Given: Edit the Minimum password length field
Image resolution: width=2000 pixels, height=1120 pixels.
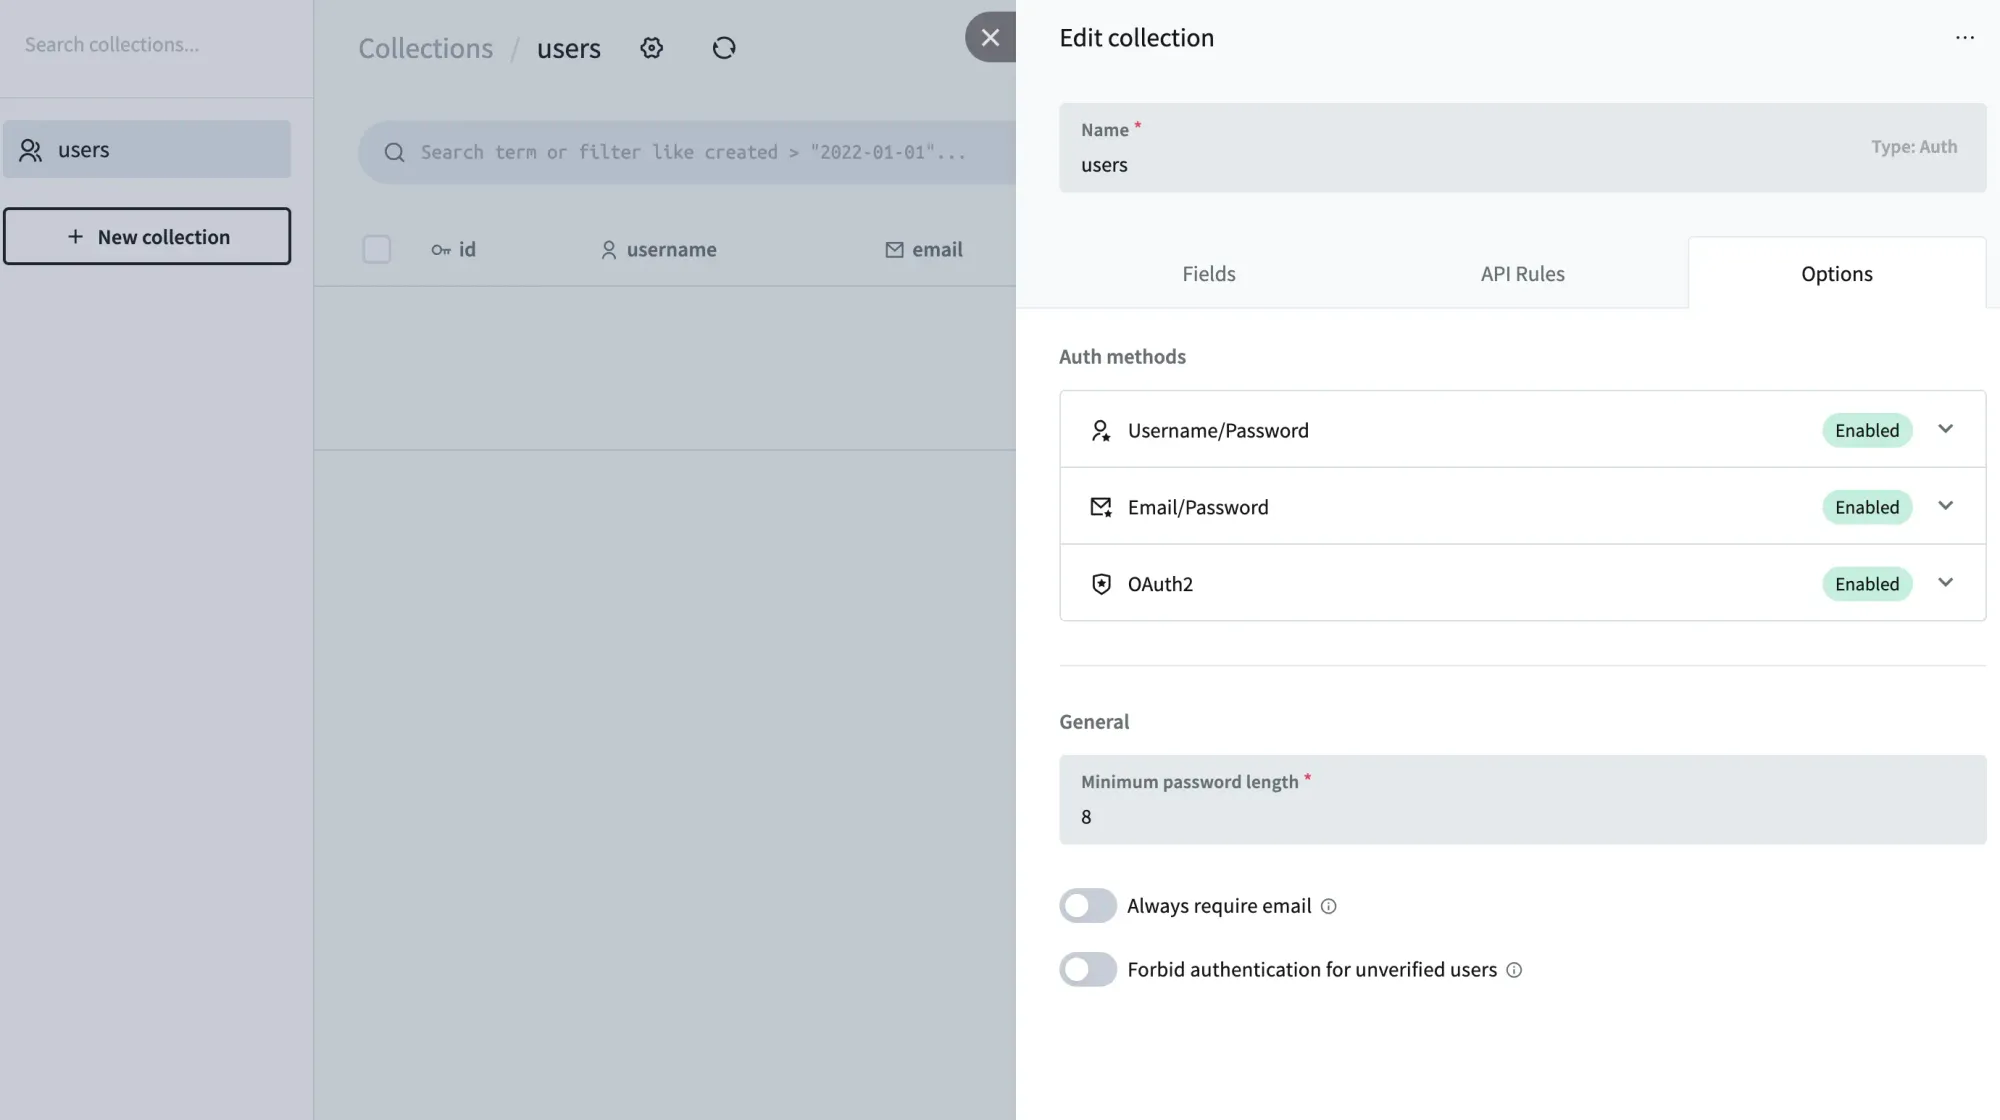Looking at the screenshot, I should pos(1523,800).
